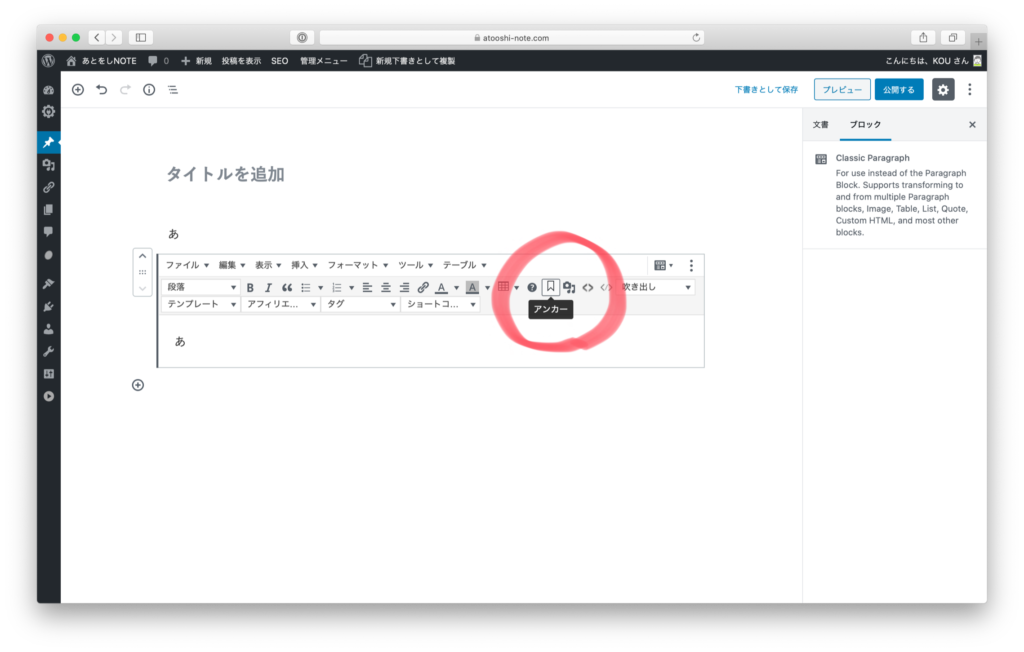Center-align the paragraph text

coord(386,288)
